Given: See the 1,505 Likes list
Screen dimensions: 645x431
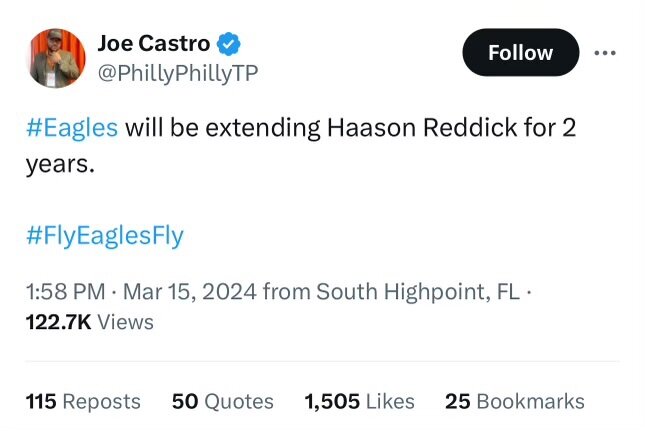Looking at the screenshot, I should click(359, 401).
